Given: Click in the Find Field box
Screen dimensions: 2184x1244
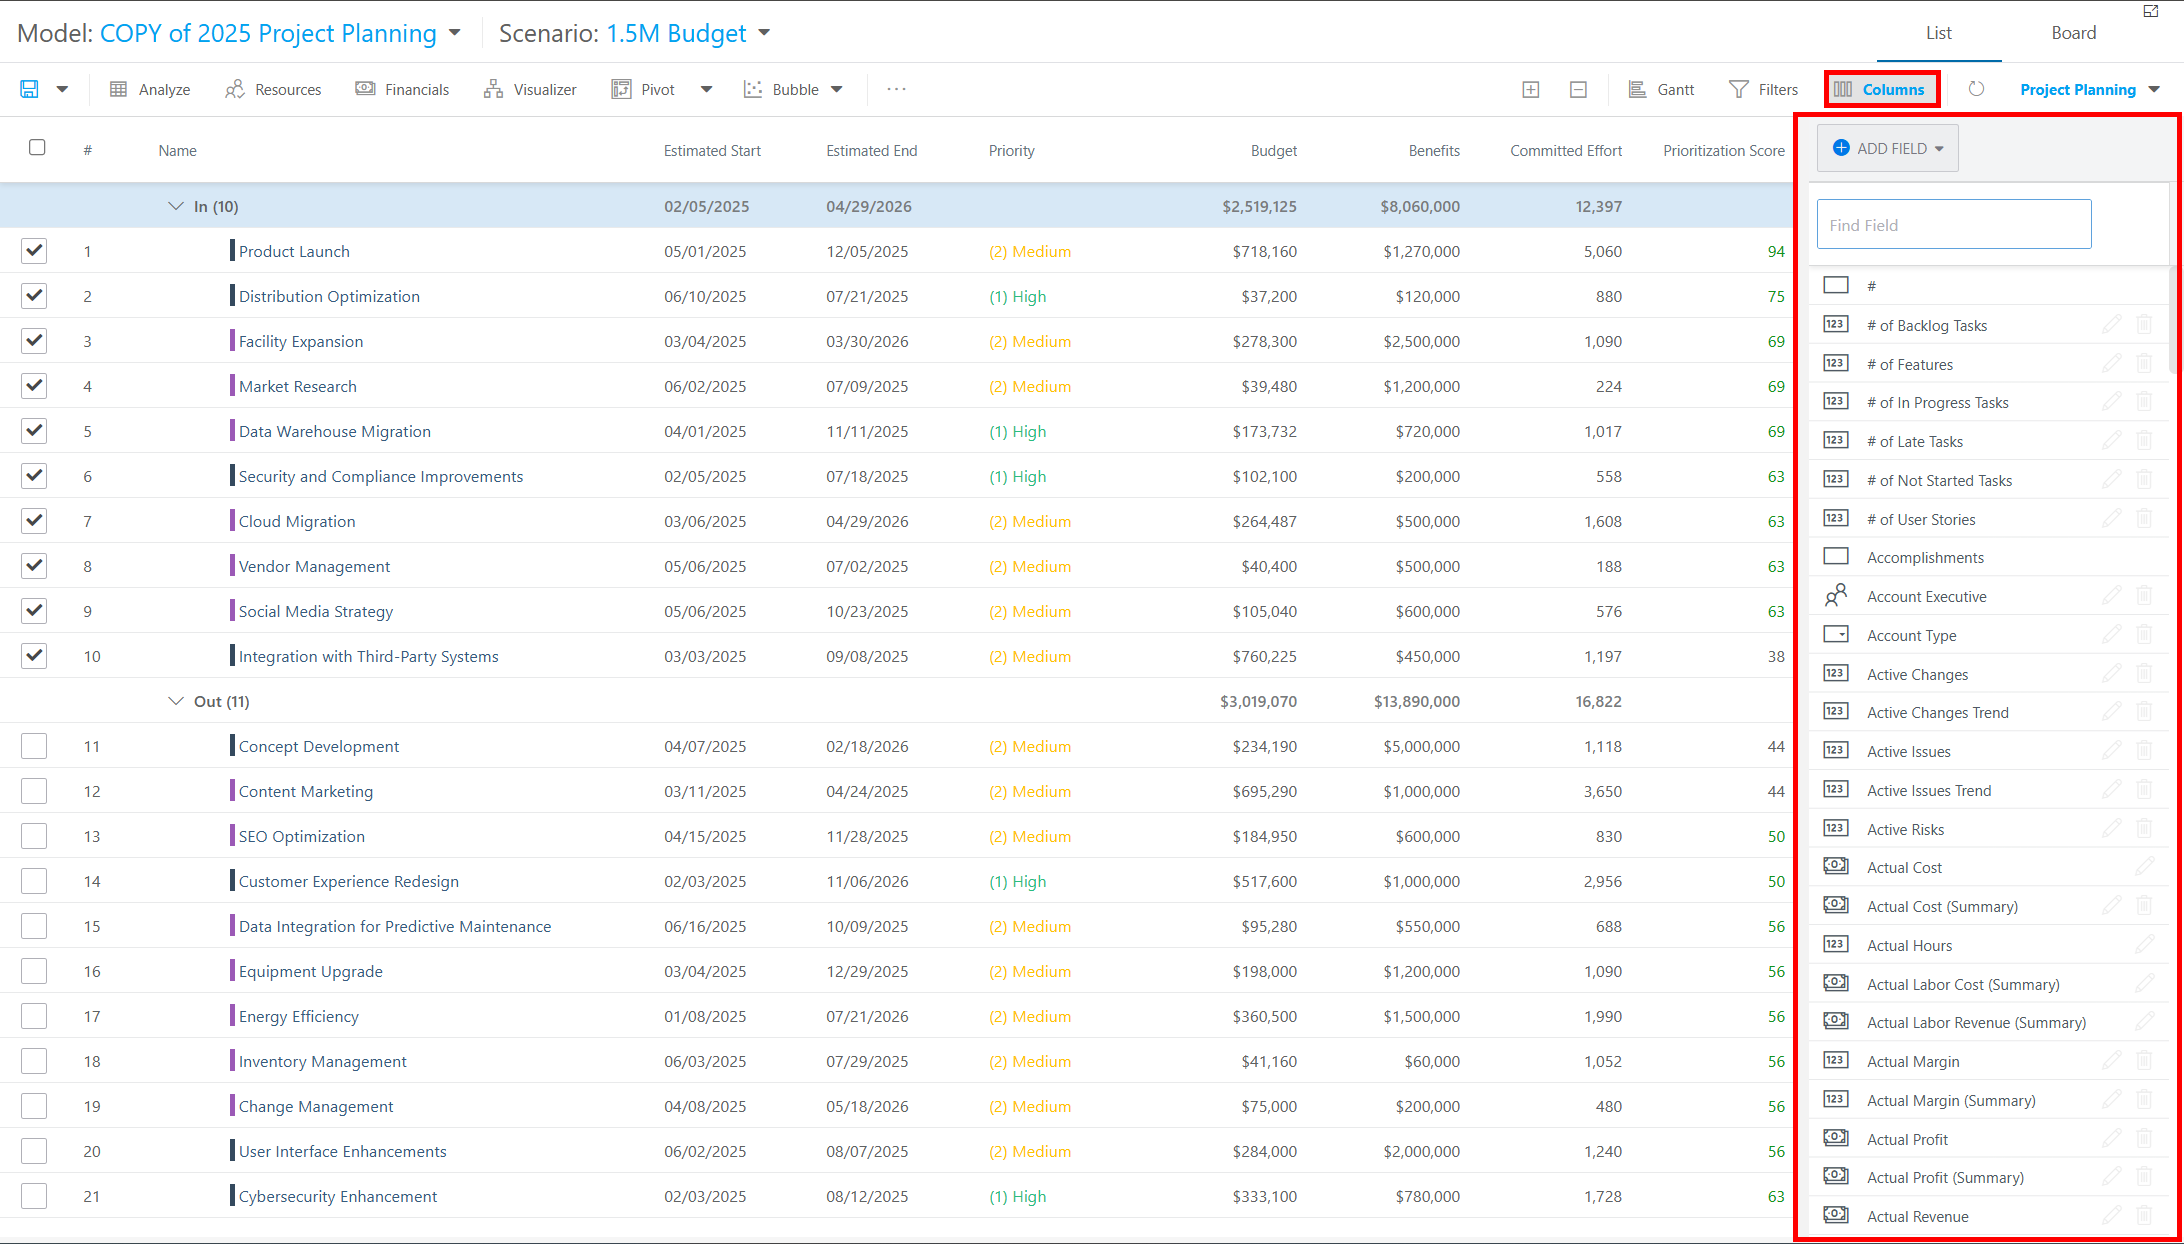Looking at the screenshot, I should (x=1953, y=224).
